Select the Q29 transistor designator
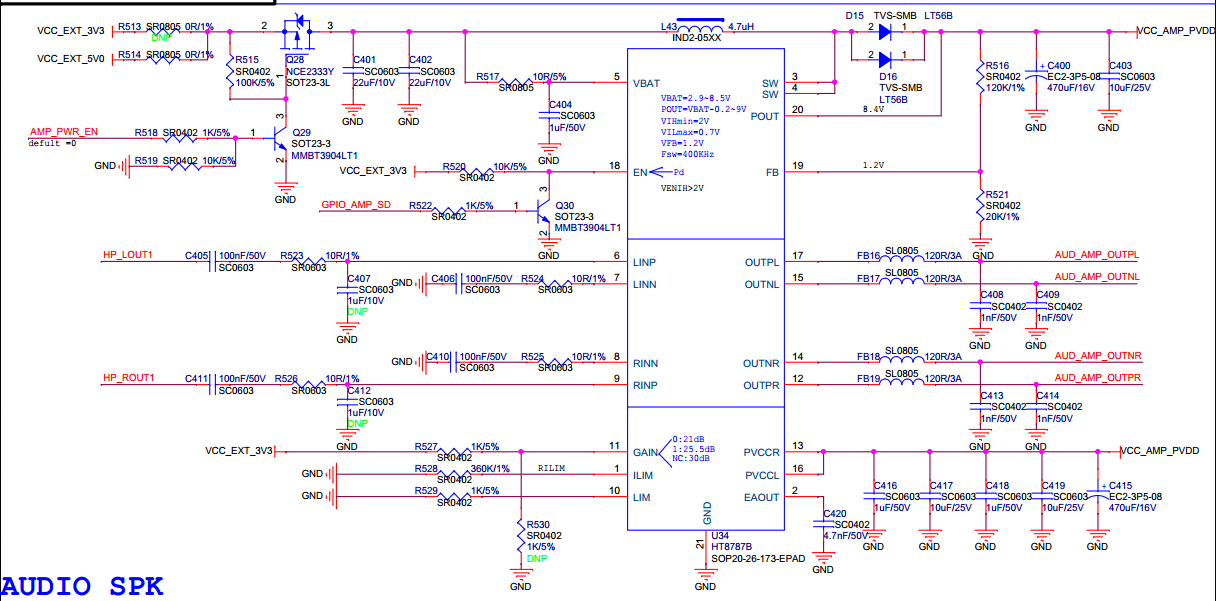The image size is (1216, 601). (x=301, y=132)
